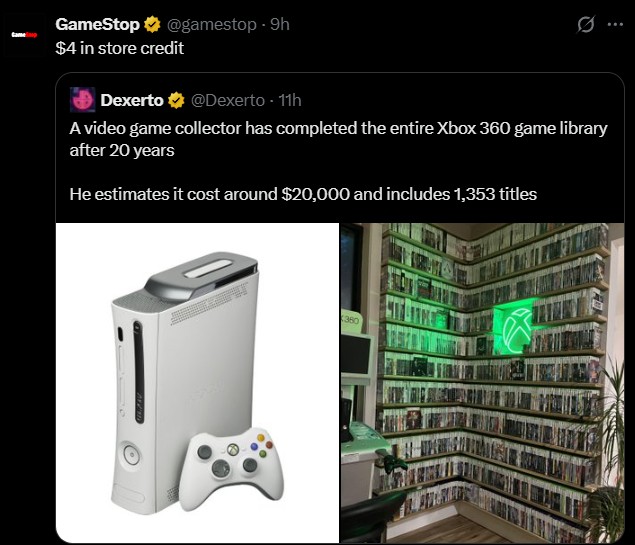Click Dexerto's gold verified badge
The width and height of the screenshot is (635, 545).
(176, 100)
